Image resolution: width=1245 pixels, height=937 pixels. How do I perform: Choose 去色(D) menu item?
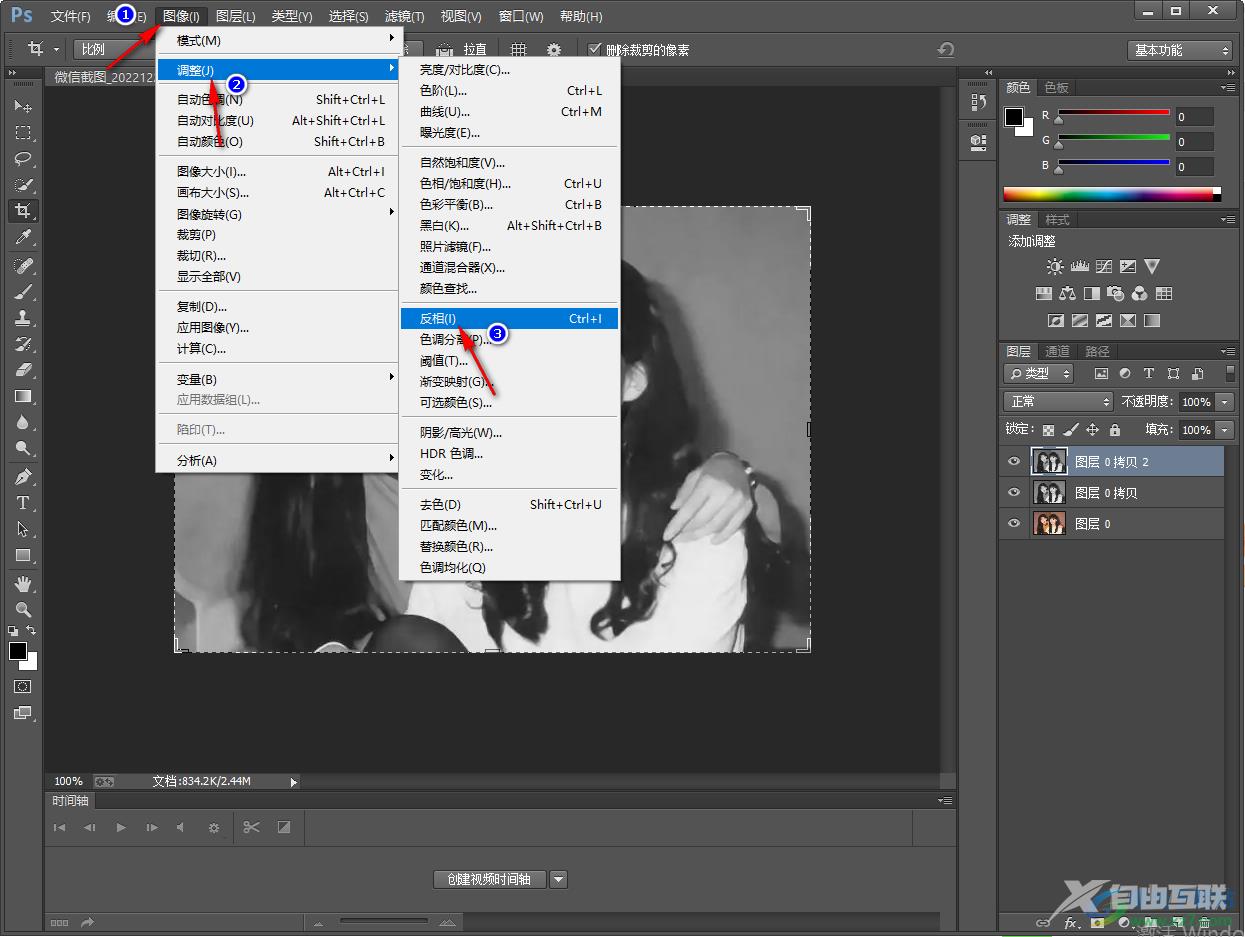point(509,505)
